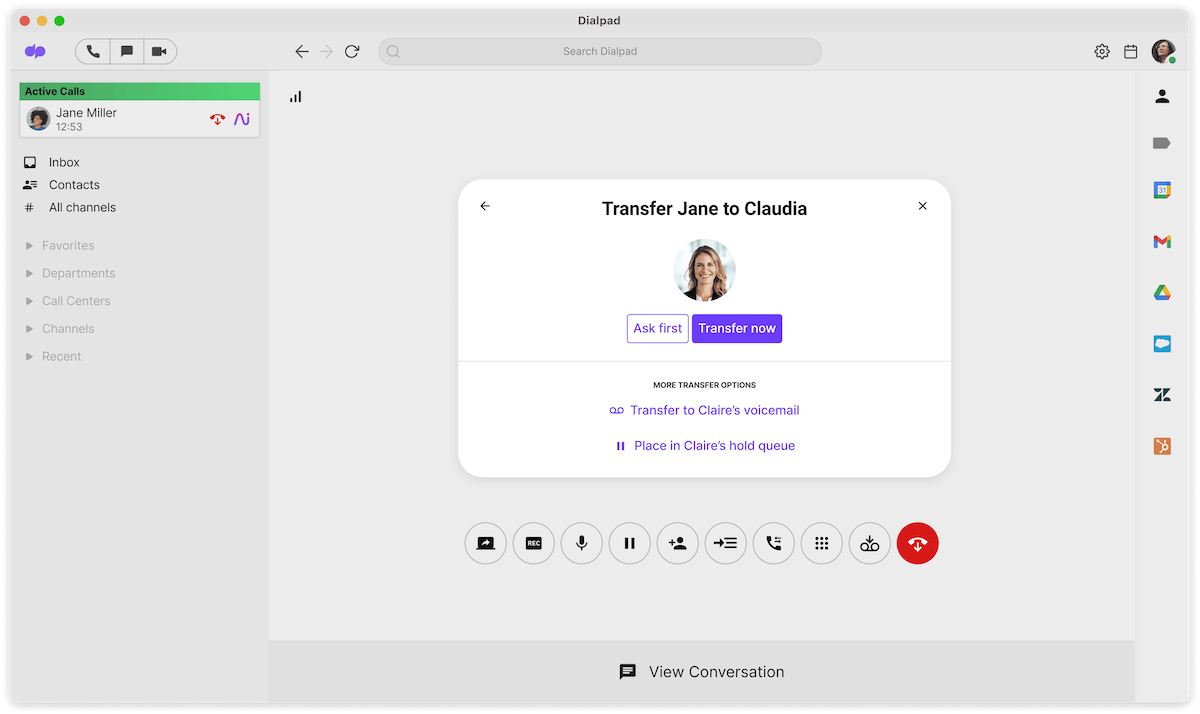Add a participant to the call

[x=677, y=543]
